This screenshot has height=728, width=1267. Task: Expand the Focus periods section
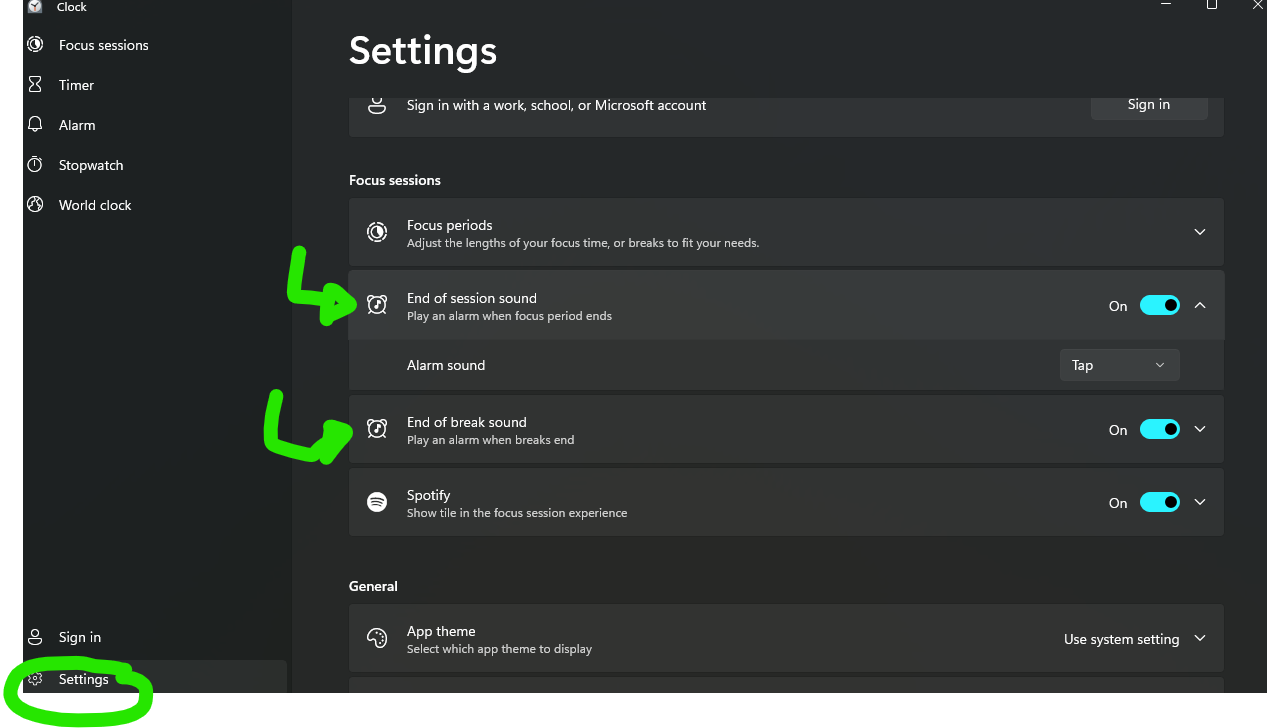click(x=1200, y=232)
